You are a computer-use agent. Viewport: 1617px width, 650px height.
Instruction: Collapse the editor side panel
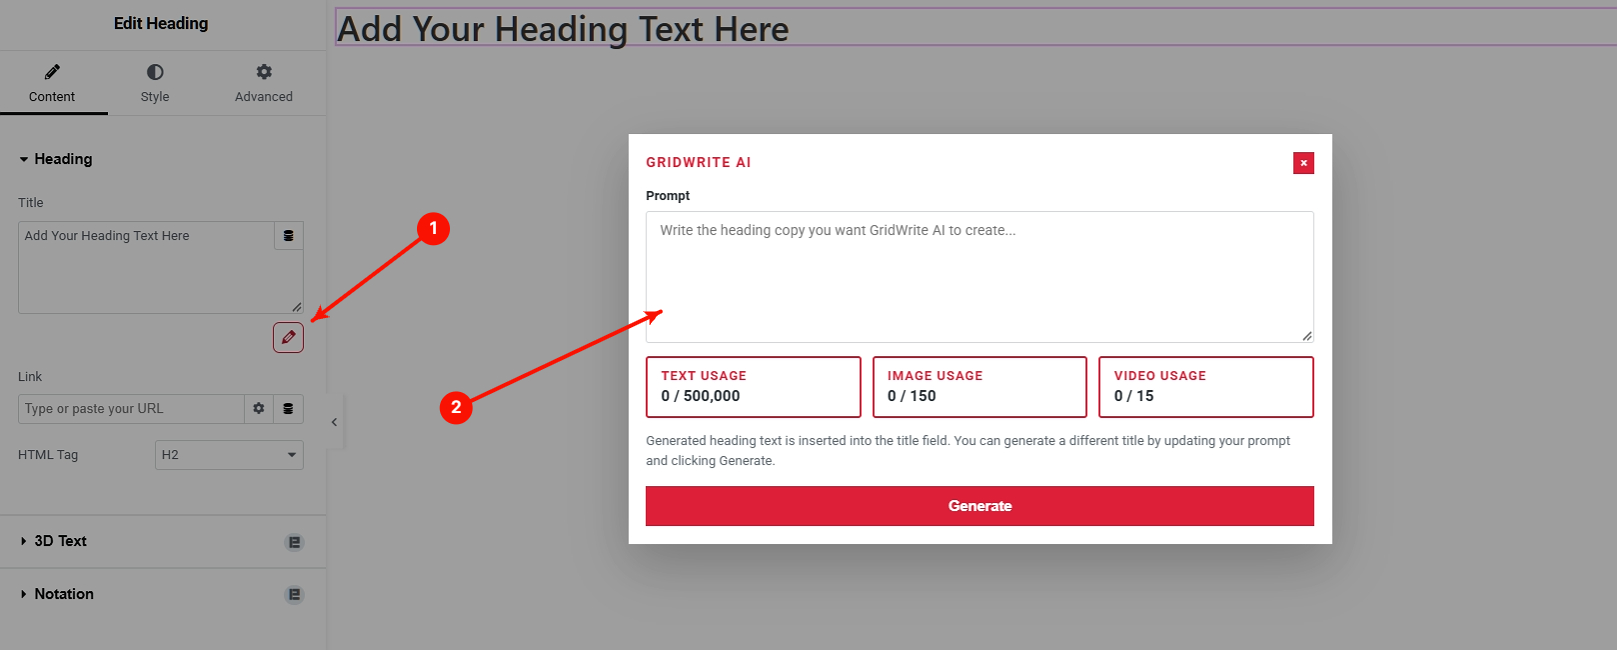click(334, 422)
